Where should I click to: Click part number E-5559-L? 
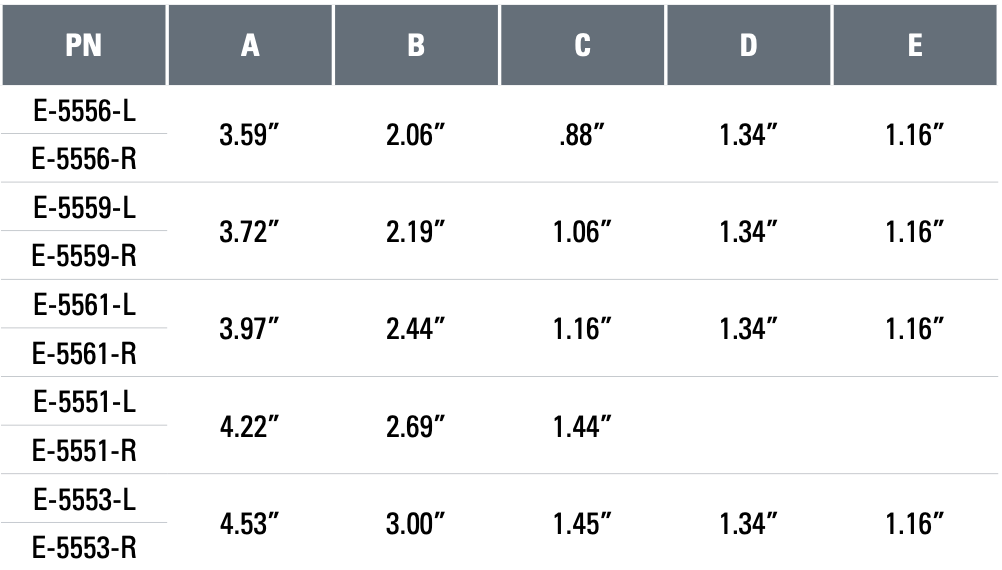coord(84,208)
